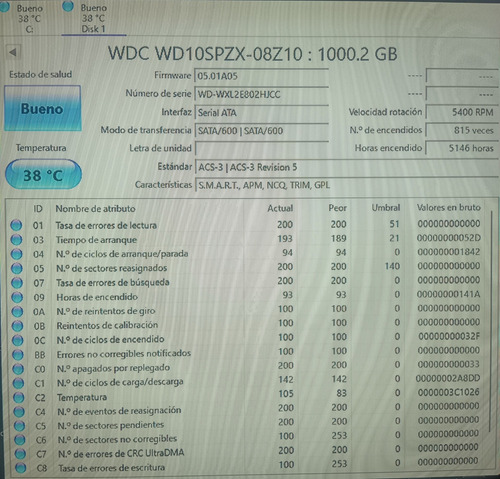Screen dimensions: 500x479
Task: Click raw value 00000000033
Action: pos(449,364)
